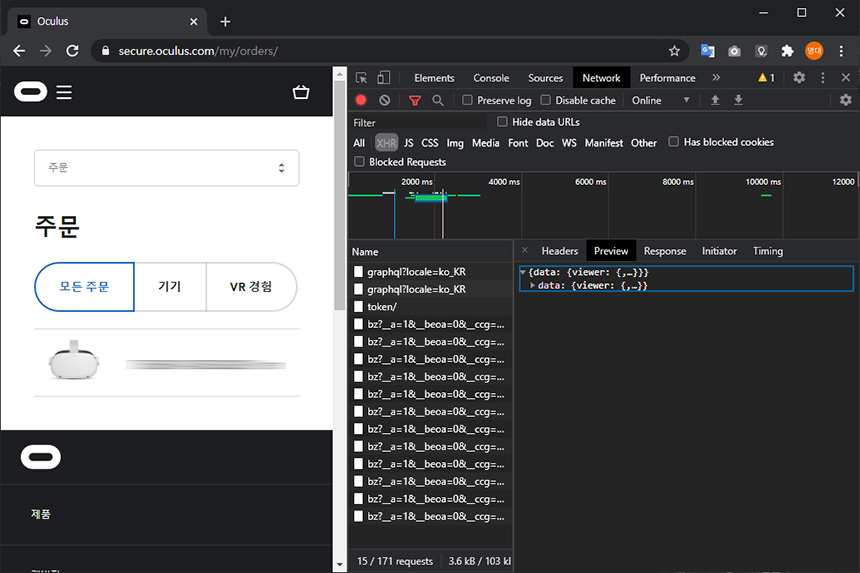Viewport: 860px width, 573px height.
Task: Close the Oculus browser tab
Action: click(194, 21)
